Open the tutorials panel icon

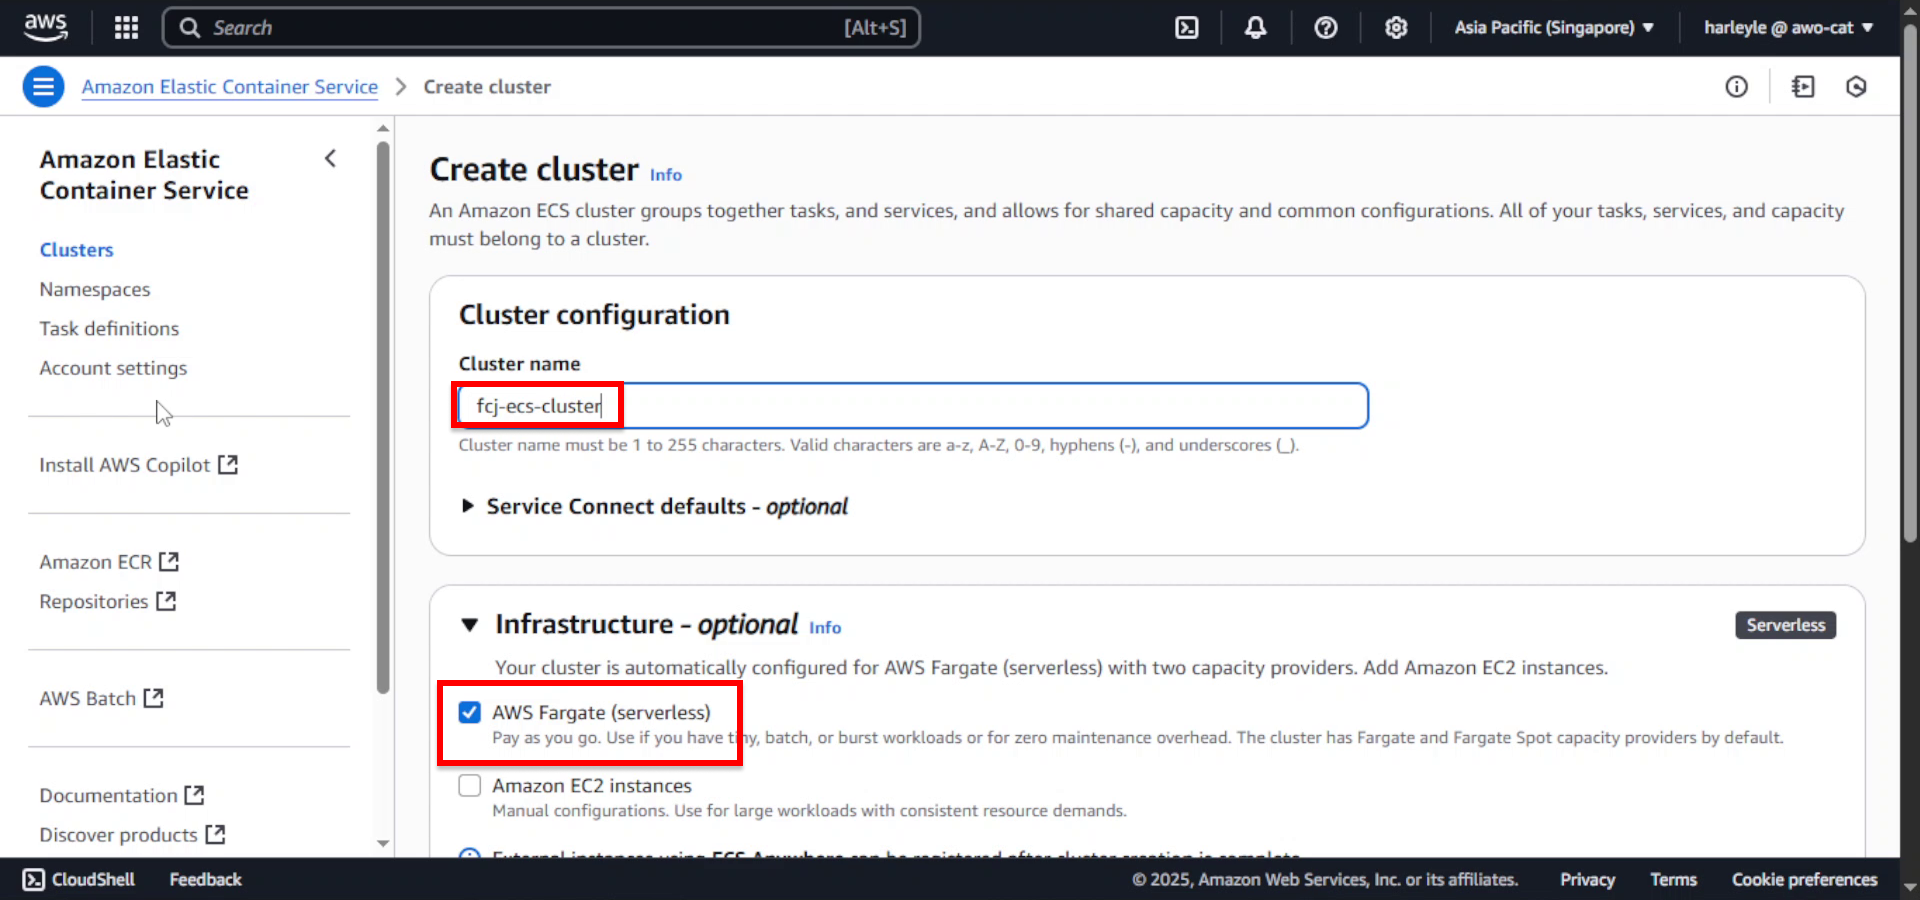click(1803, 87)
